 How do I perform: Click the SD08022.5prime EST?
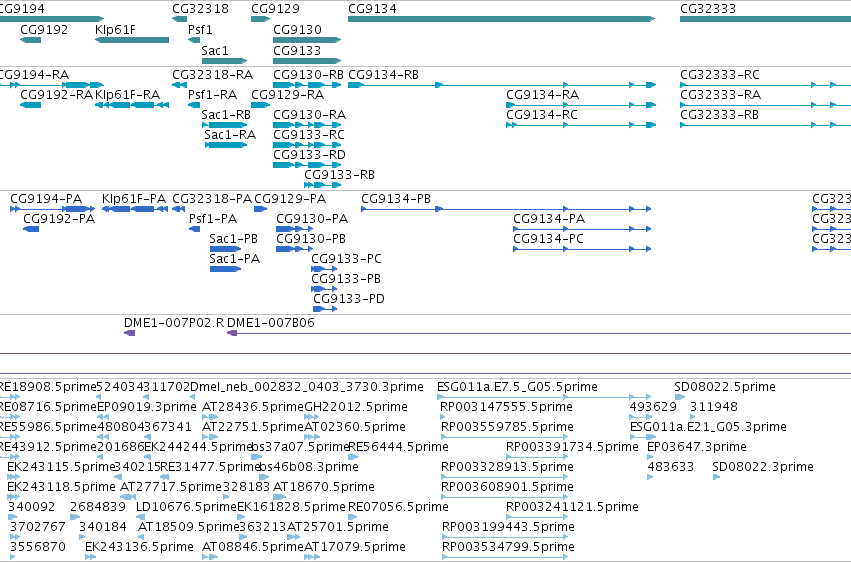tap(679, 398)
